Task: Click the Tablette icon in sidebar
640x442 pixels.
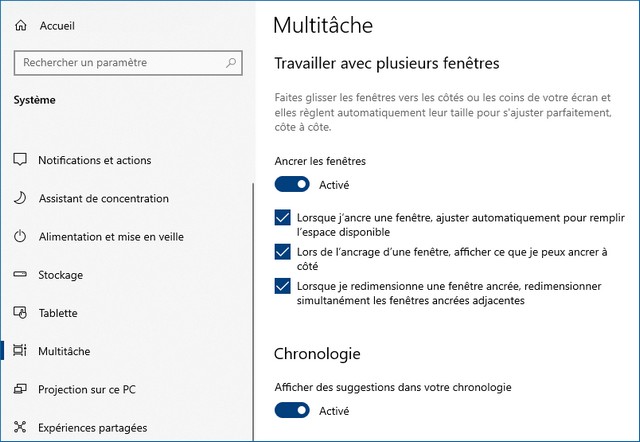Action: click(20, 313)
